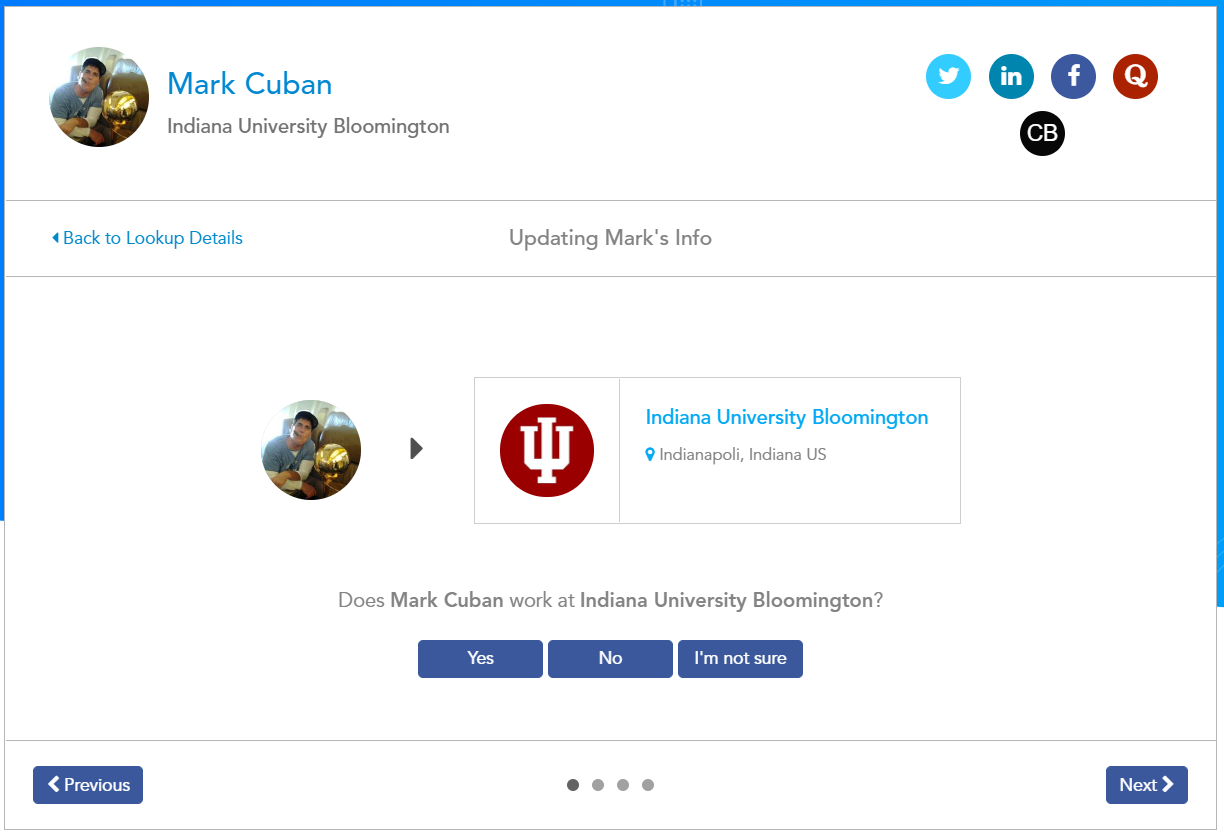Answer Yes to the work question

coord(480,659)
